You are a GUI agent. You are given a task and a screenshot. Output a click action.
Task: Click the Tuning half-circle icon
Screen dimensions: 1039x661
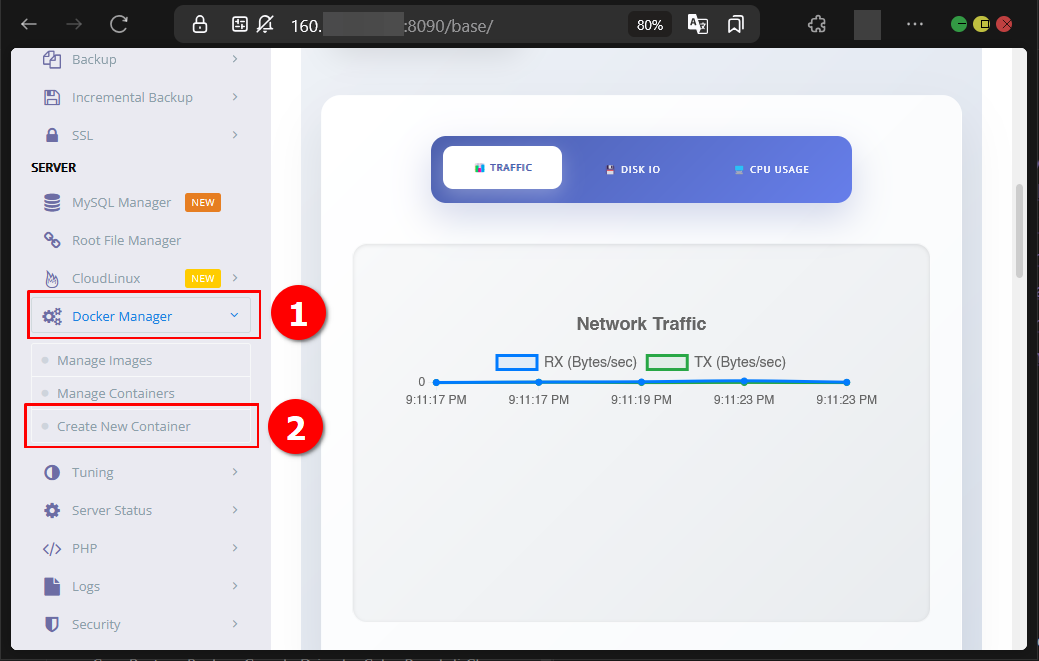pyautogui.click(x=52, y=472)
